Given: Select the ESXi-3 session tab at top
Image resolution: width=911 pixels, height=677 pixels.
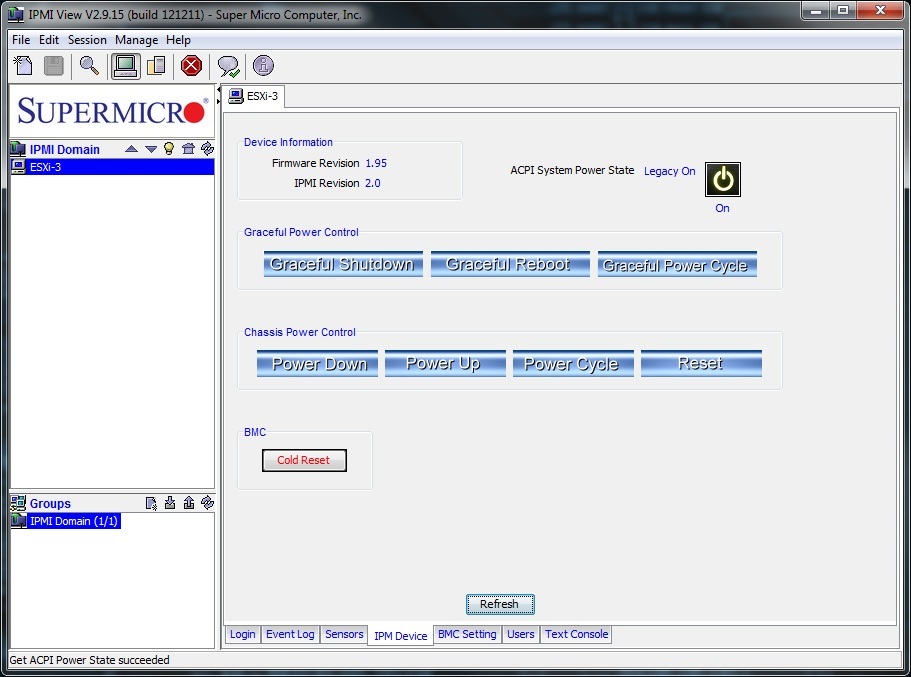Looking at the screenshot, I should coord(254,96).
